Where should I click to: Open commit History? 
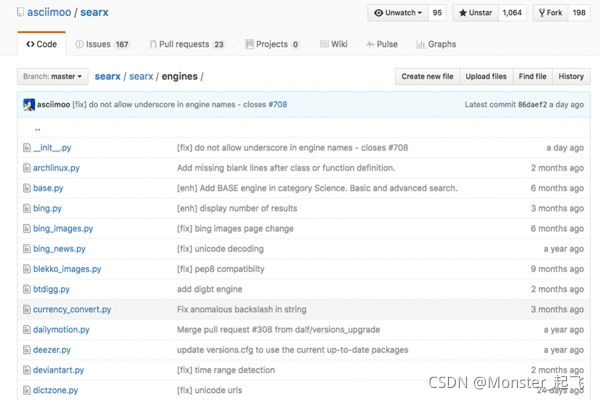[x=571, y=77]
